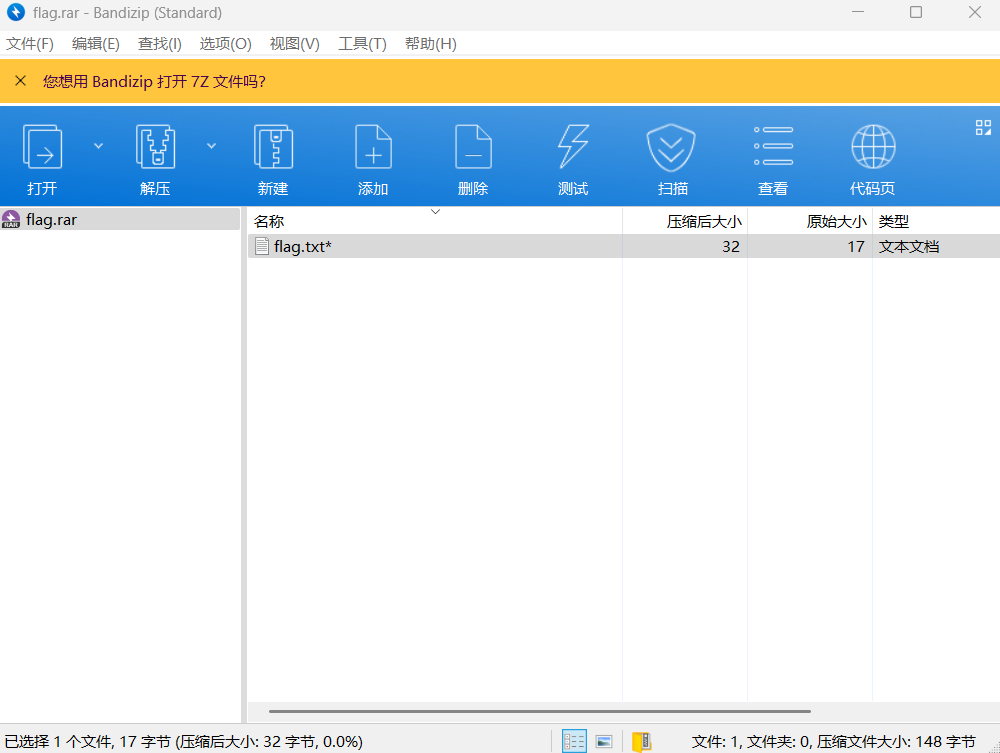Click the Scan (扫描) shield icon
The image size is (1000, 753).
(671, 147)
